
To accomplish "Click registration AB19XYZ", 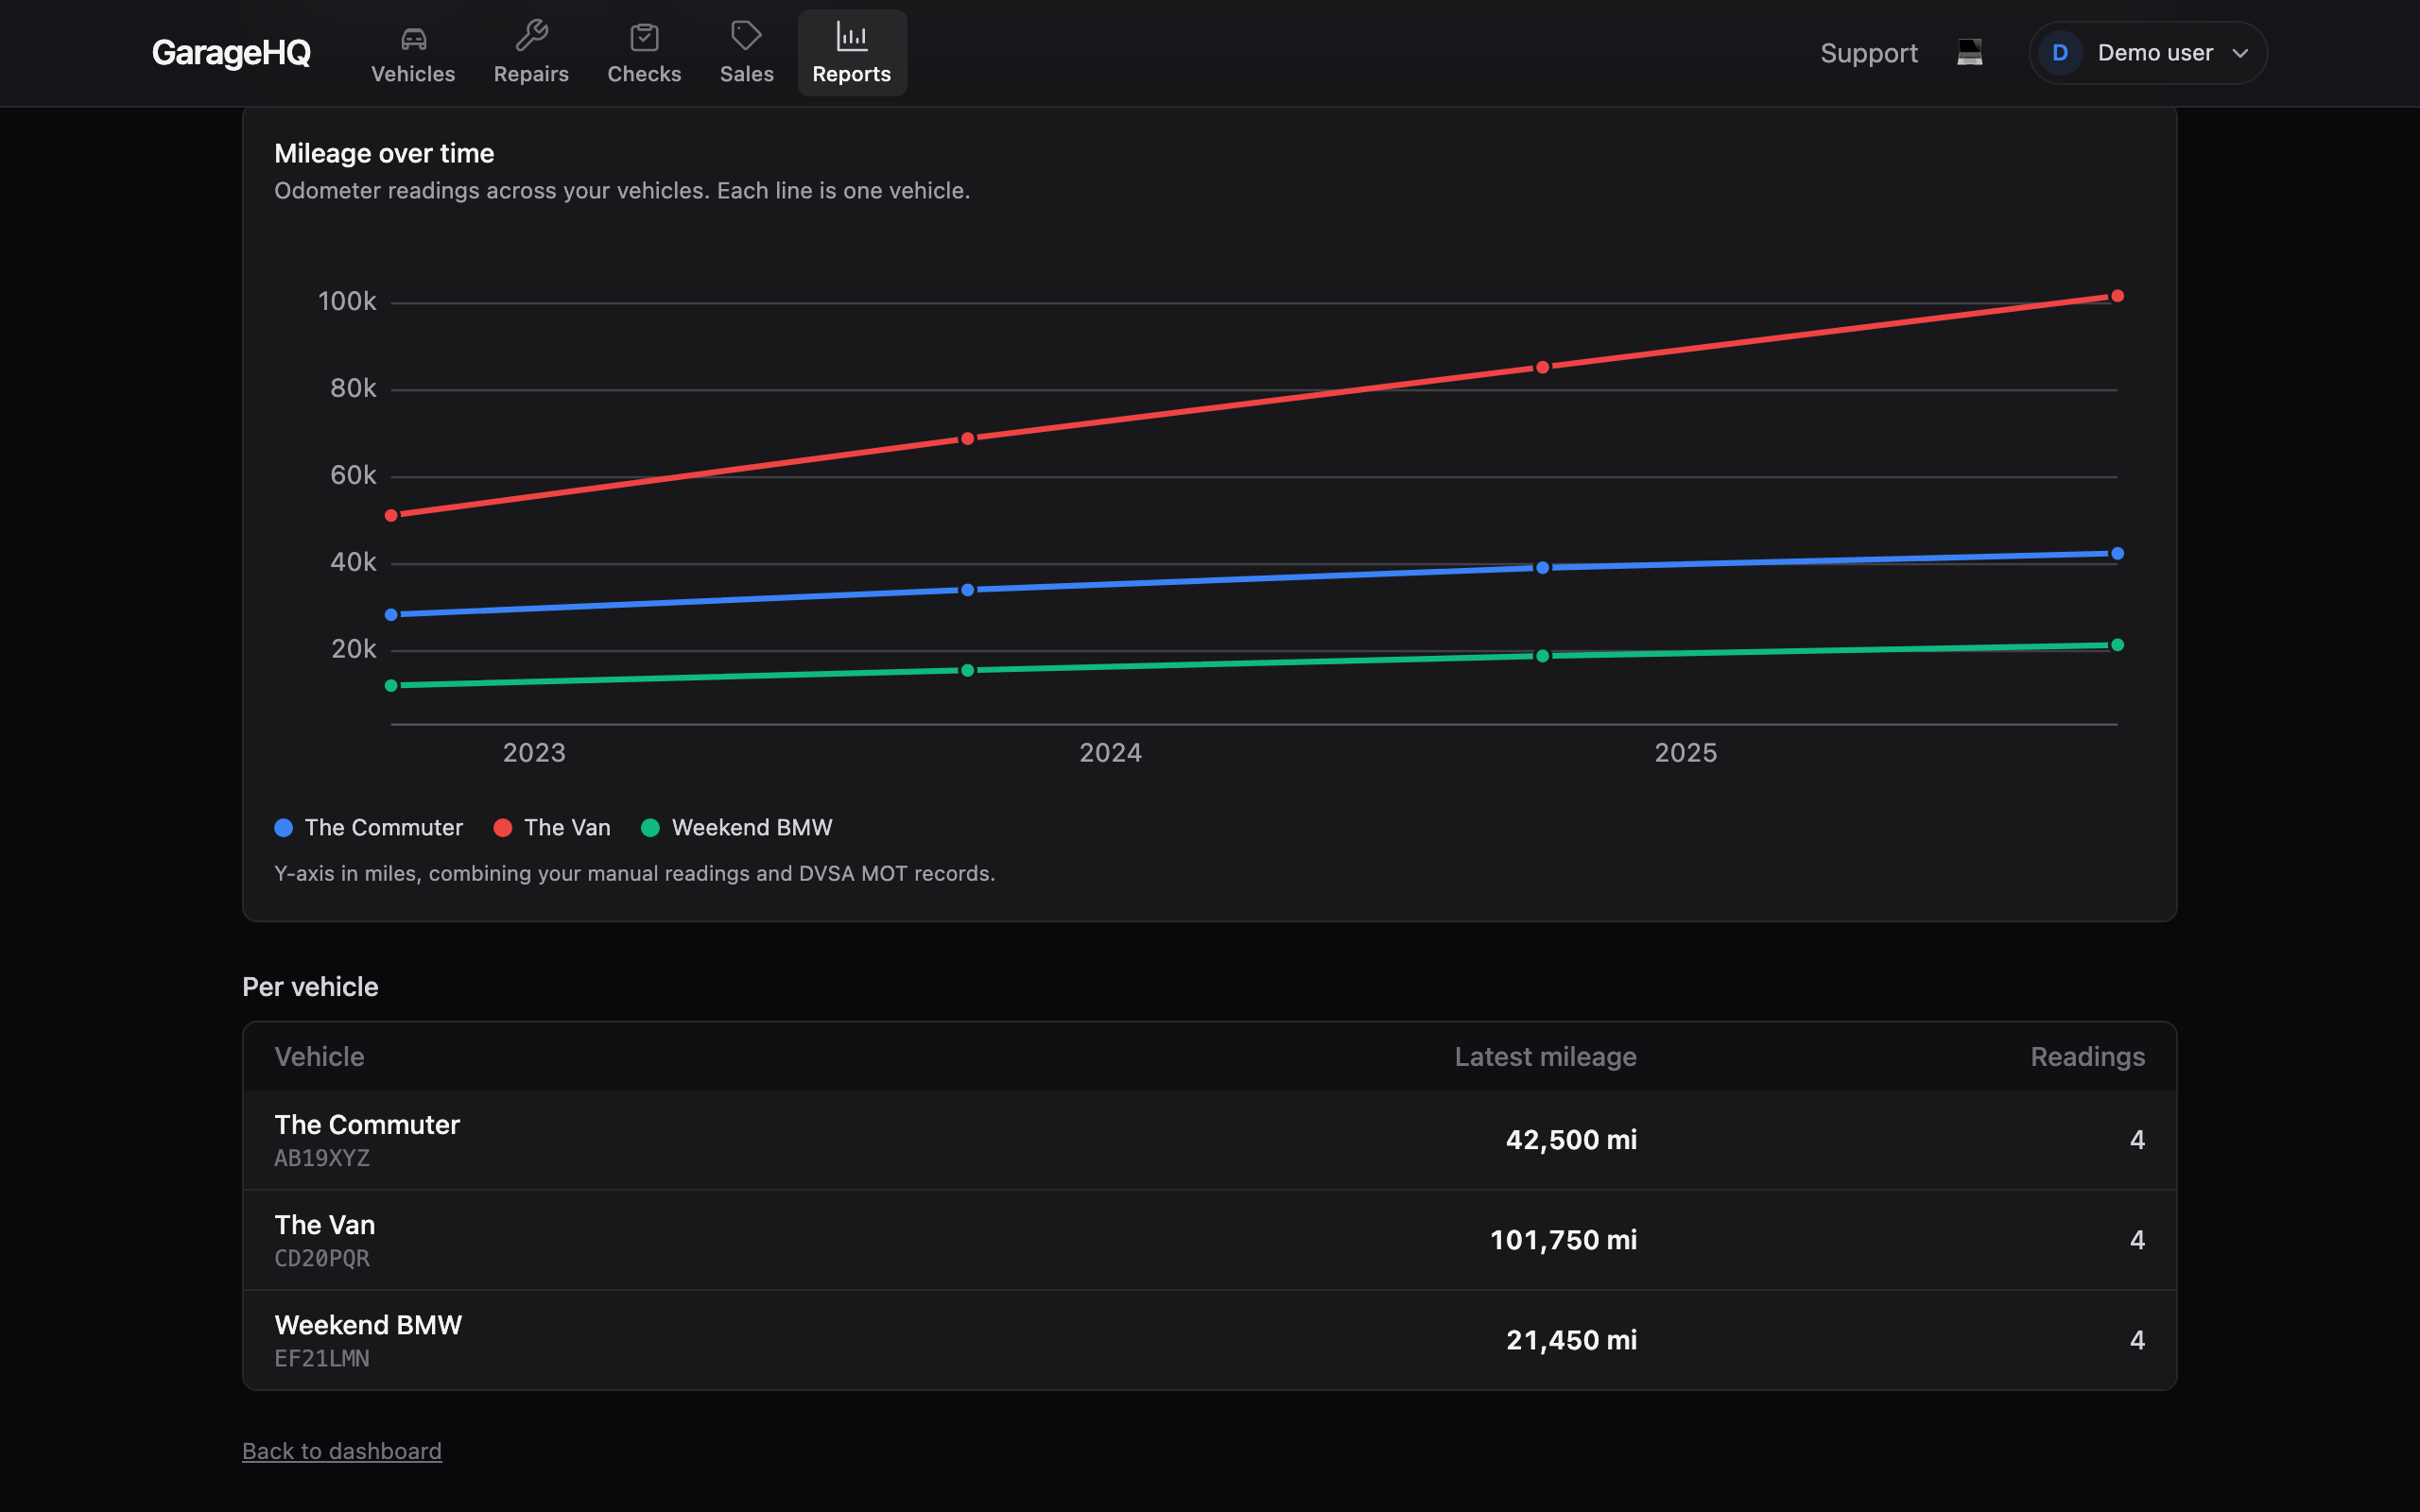I will 322,1158.
